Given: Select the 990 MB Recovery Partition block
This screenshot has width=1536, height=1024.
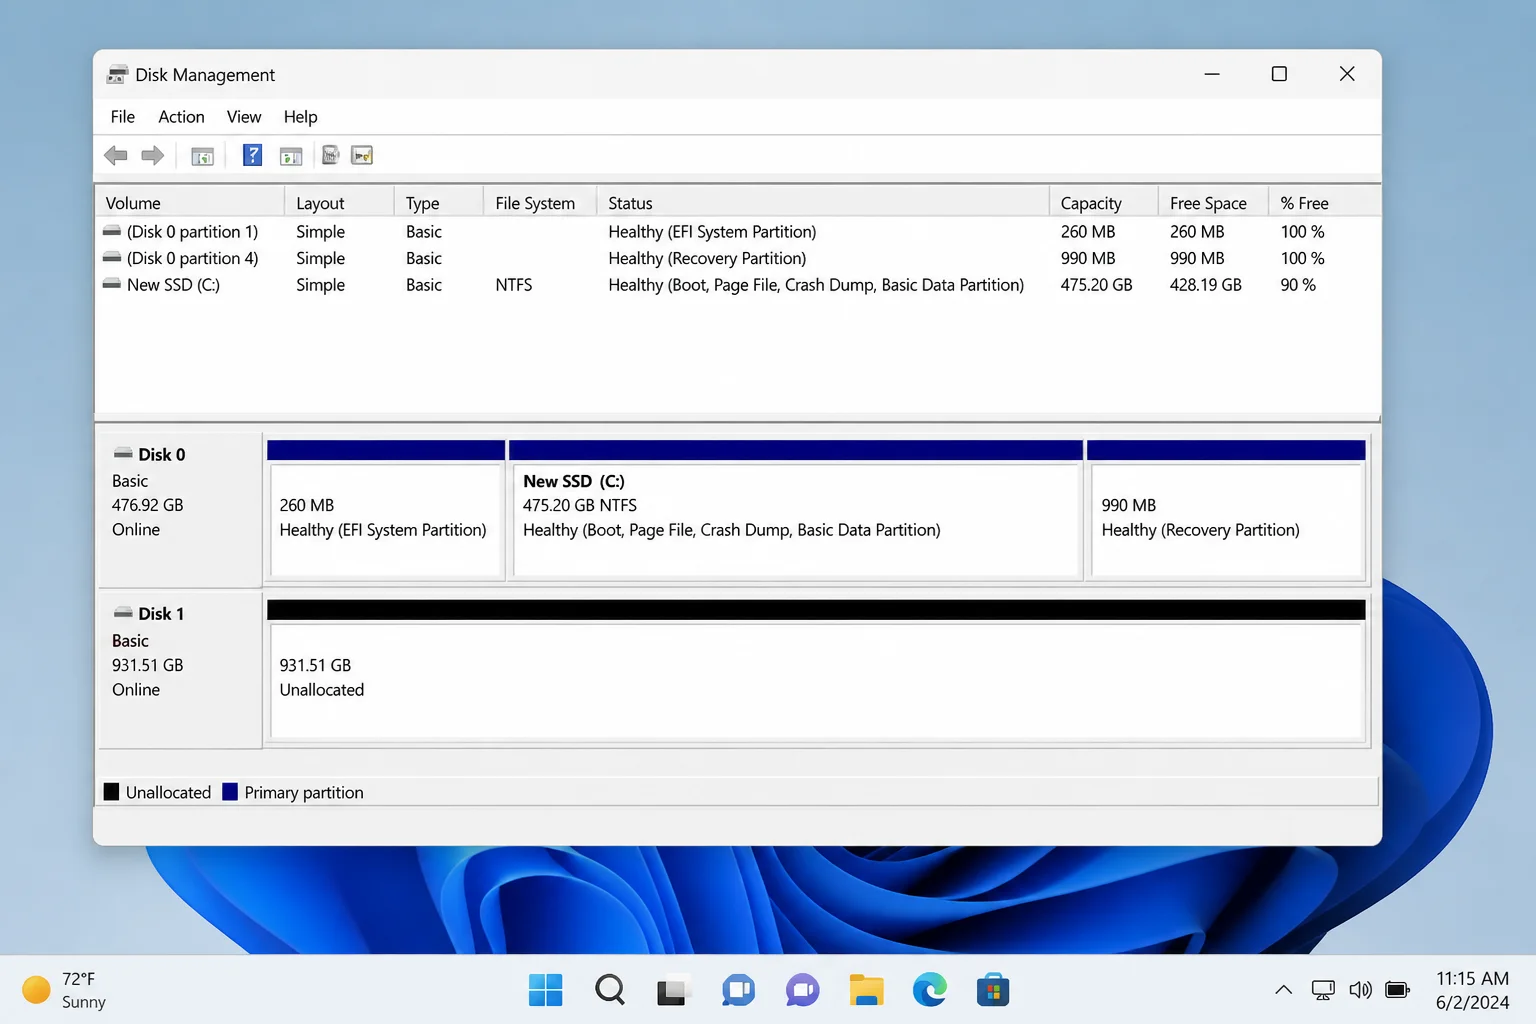Looking at the screenshot, I should 1226,510.
